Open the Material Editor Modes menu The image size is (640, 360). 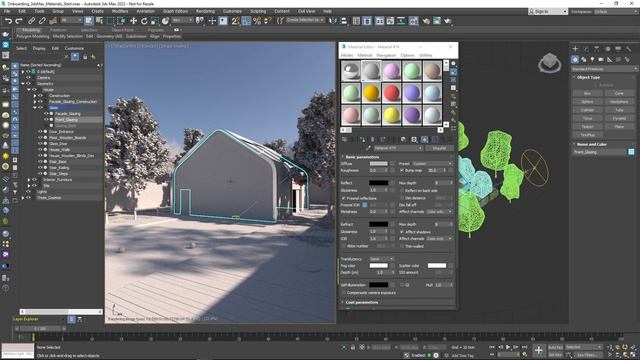347,55
